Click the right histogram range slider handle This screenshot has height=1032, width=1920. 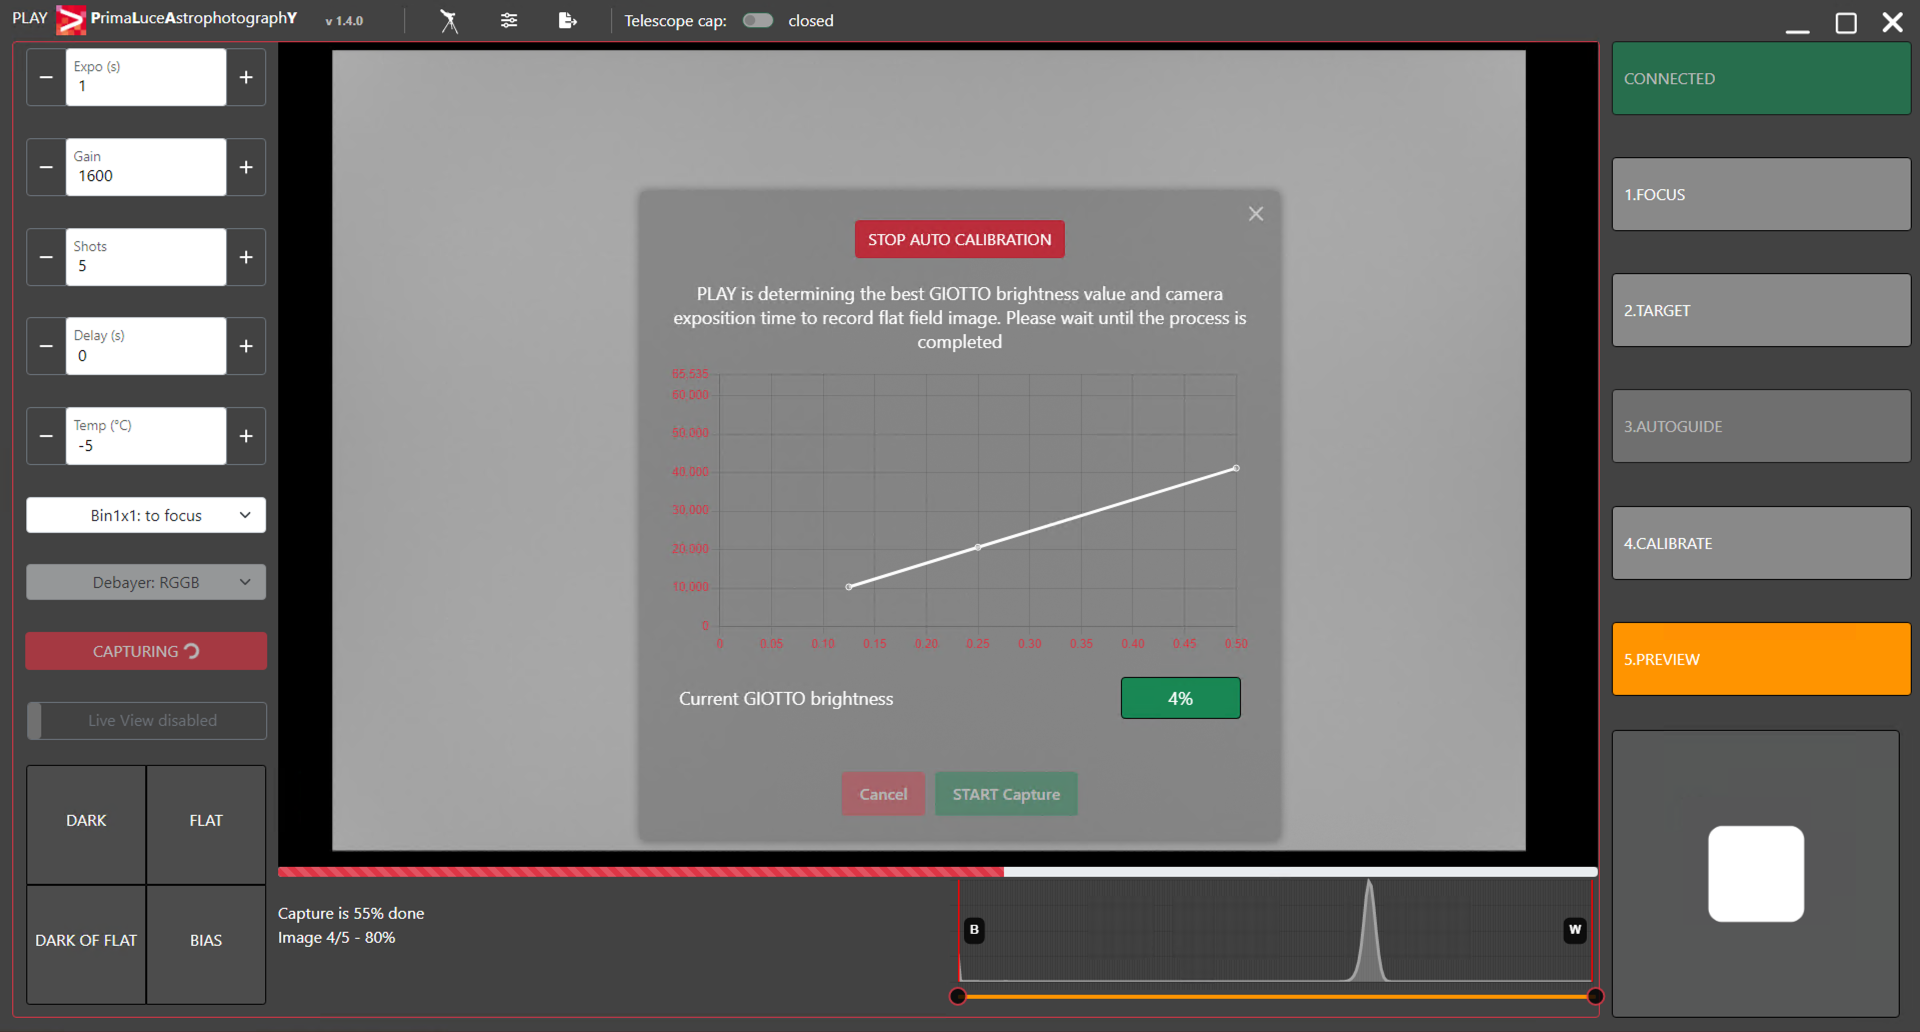(1595, 996)
